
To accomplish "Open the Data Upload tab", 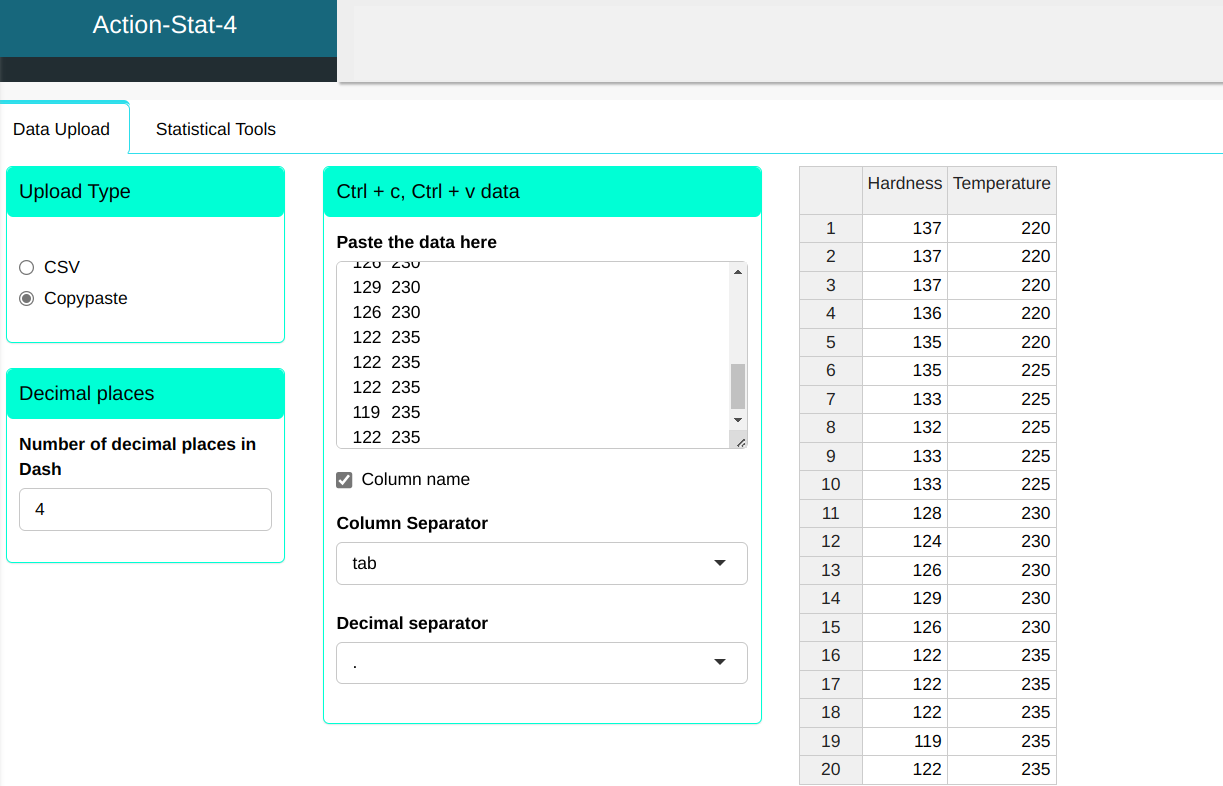I will (61, 129).
